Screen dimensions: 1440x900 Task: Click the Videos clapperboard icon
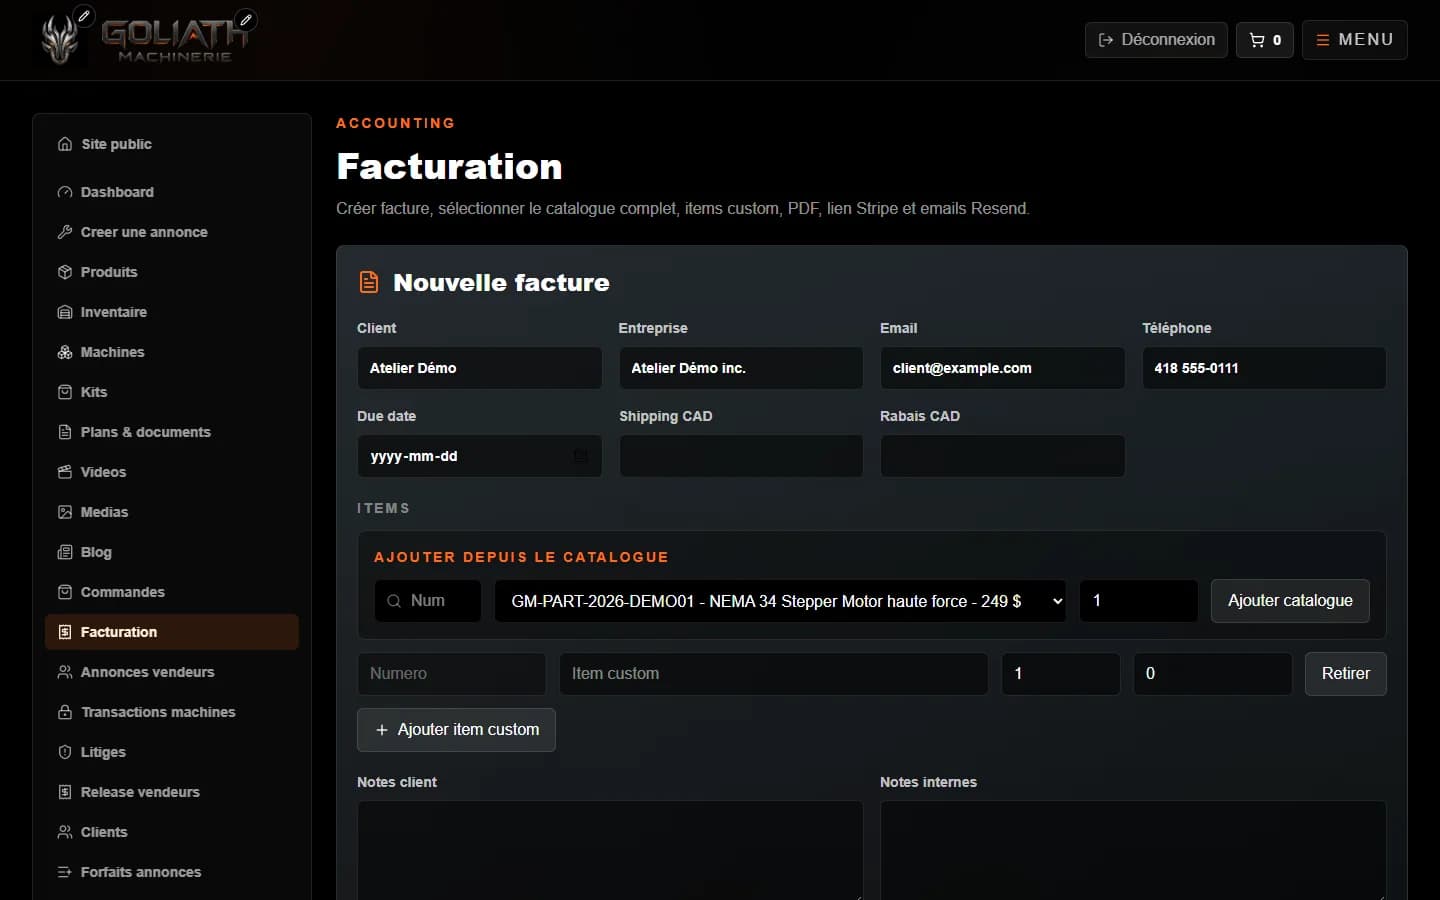pyautogui.click(x=65, y=472)
